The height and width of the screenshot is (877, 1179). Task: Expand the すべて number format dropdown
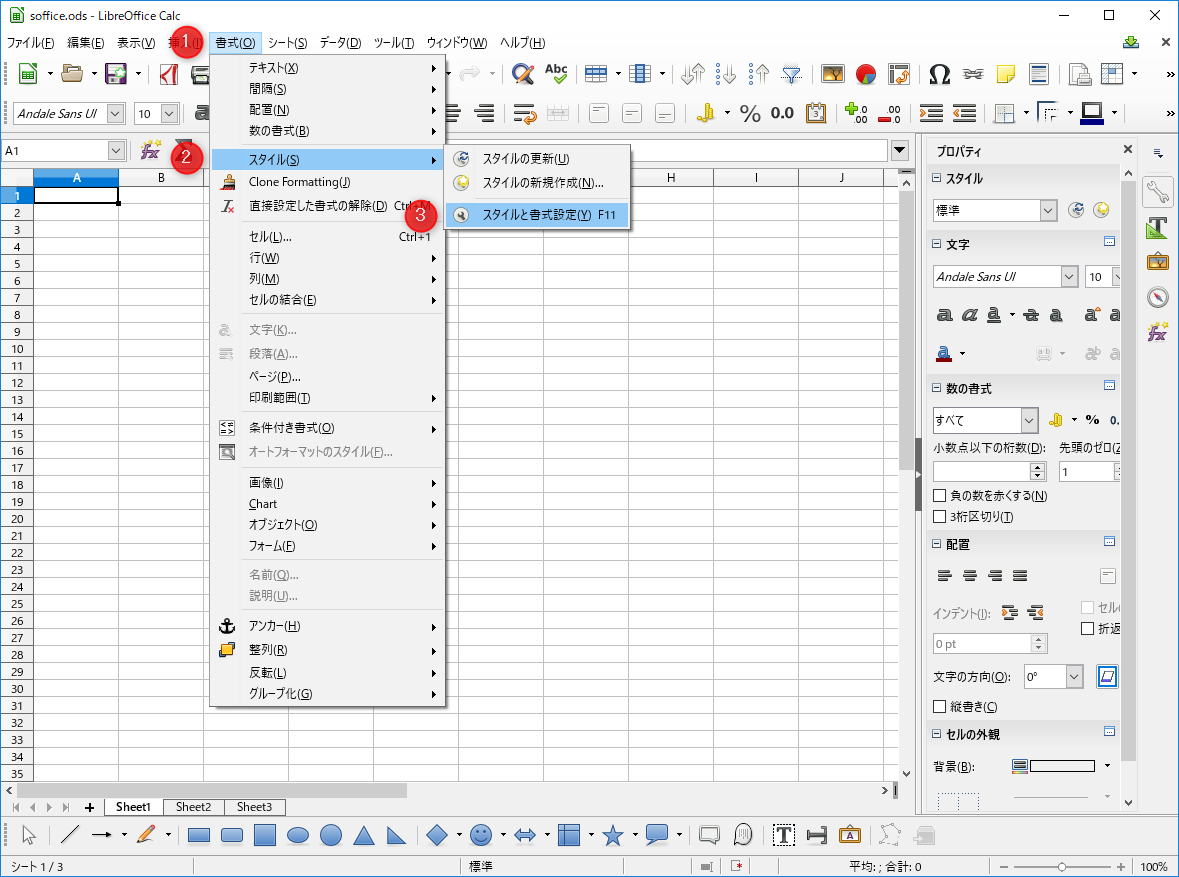coord(1029,421)
